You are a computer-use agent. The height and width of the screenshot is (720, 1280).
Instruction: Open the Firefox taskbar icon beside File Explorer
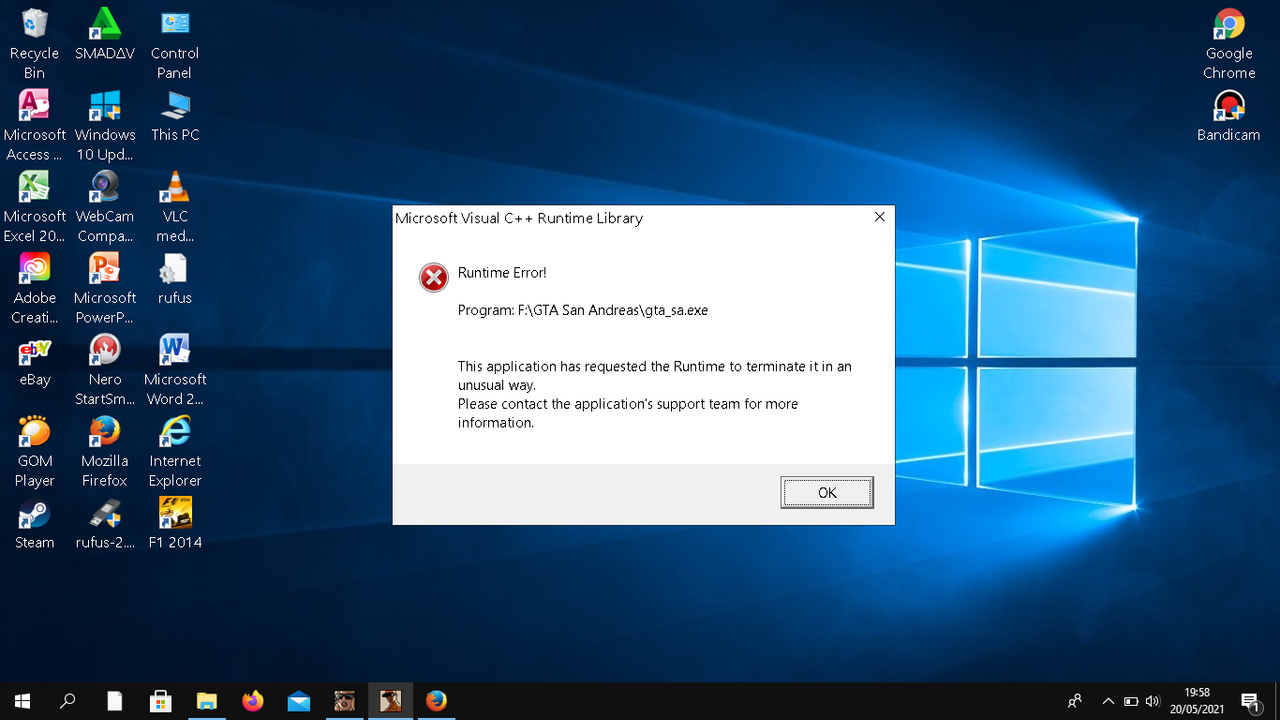253,701
